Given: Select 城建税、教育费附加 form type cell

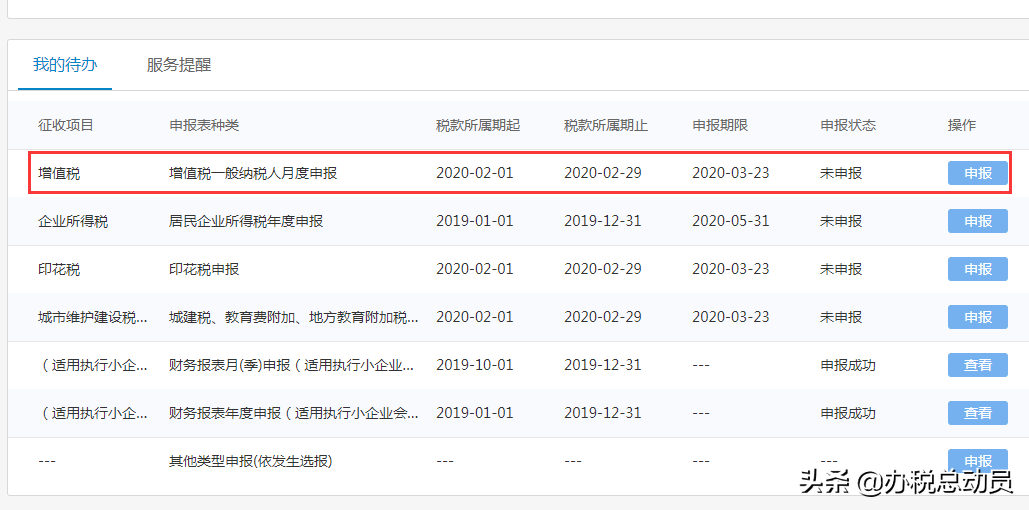Looking at the screenshot, I should coord(294,317).
